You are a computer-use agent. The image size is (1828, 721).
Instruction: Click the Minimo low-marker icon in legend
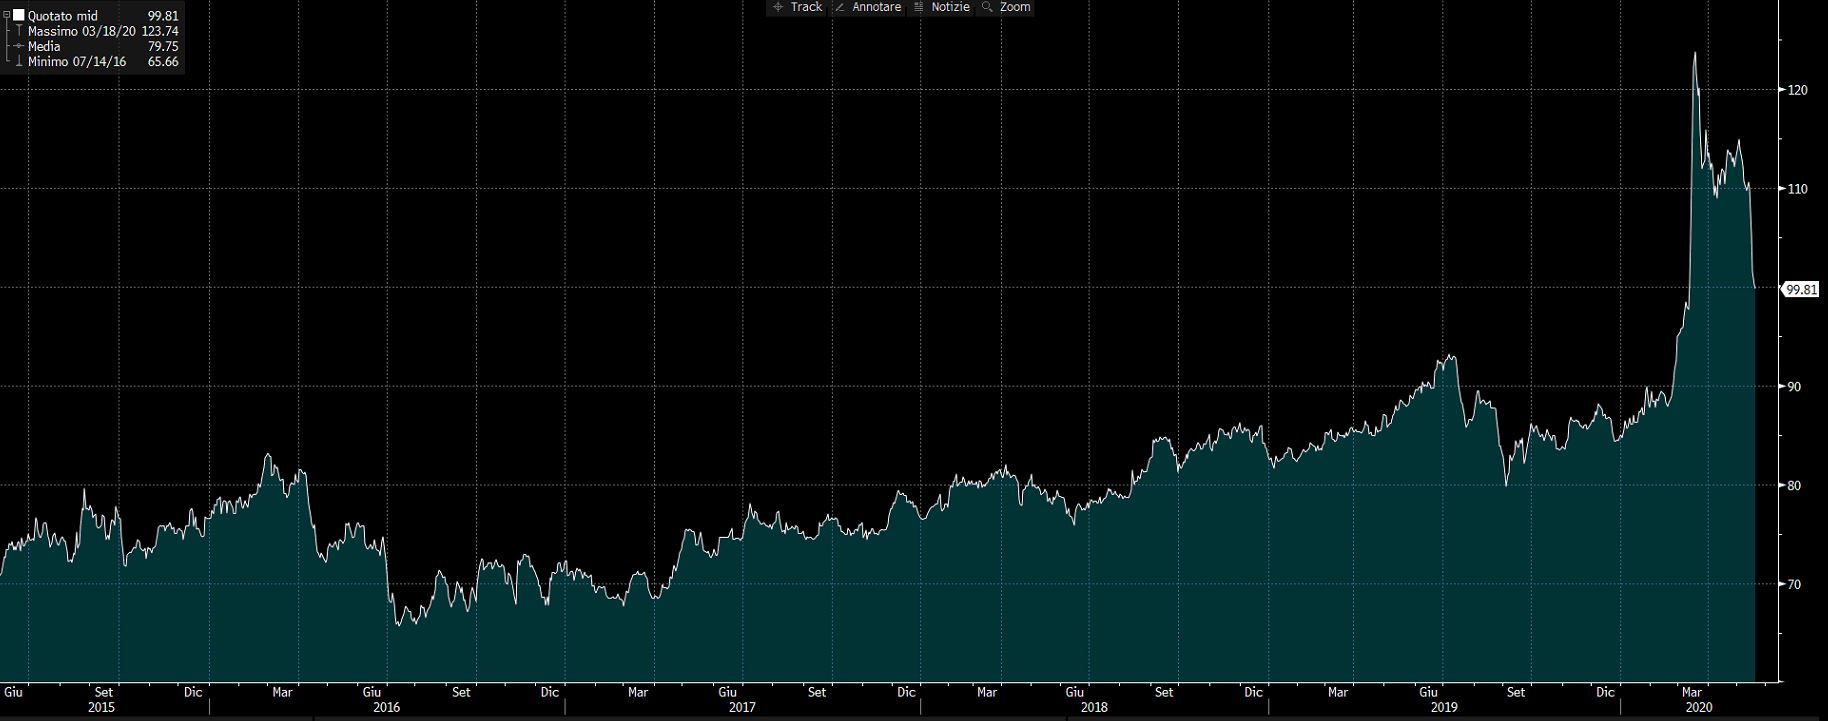click(19, 62)
